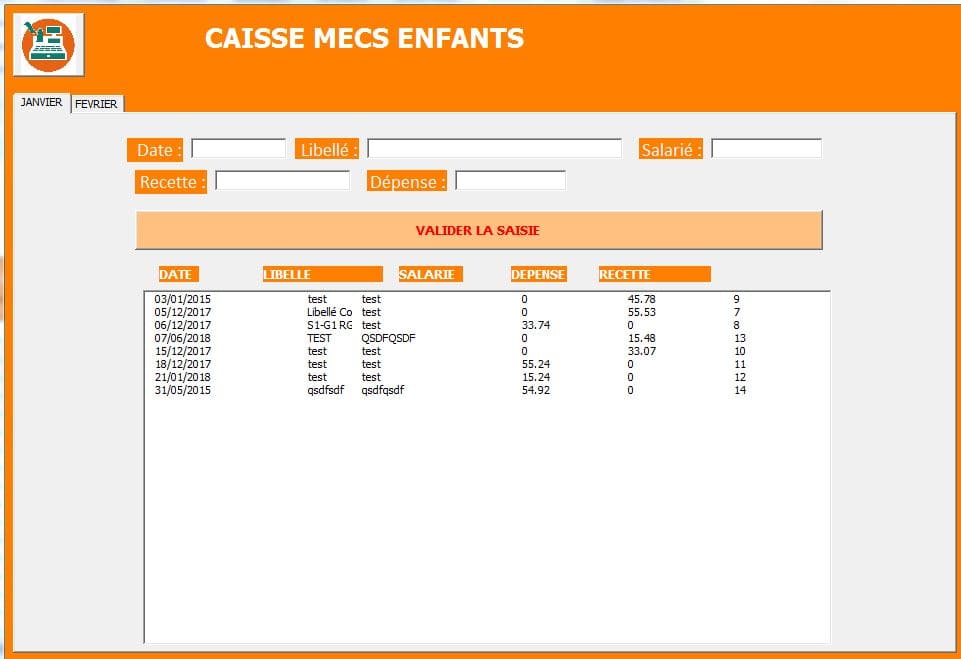
Task: Focus the Dépense input field
Action: [x=511, y=180]
